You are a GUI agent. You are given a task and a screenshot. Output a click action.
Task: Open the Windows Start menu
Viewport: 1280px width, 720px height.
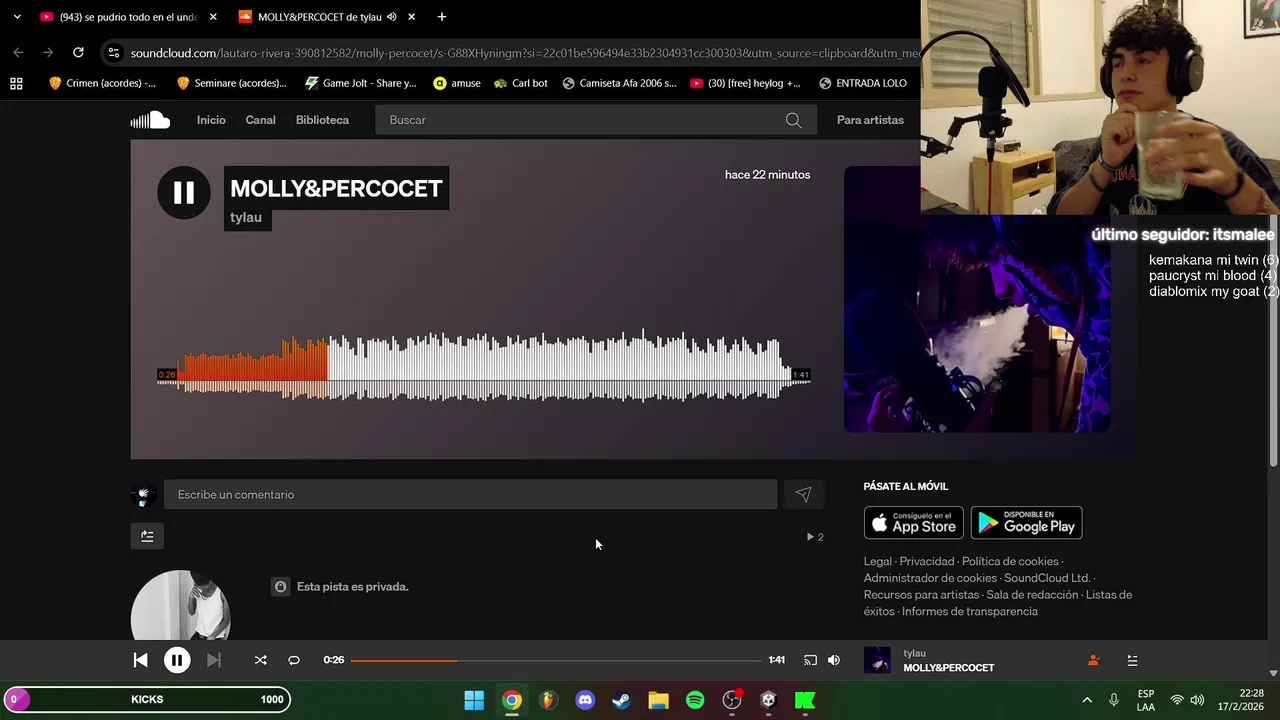point(474,700)
